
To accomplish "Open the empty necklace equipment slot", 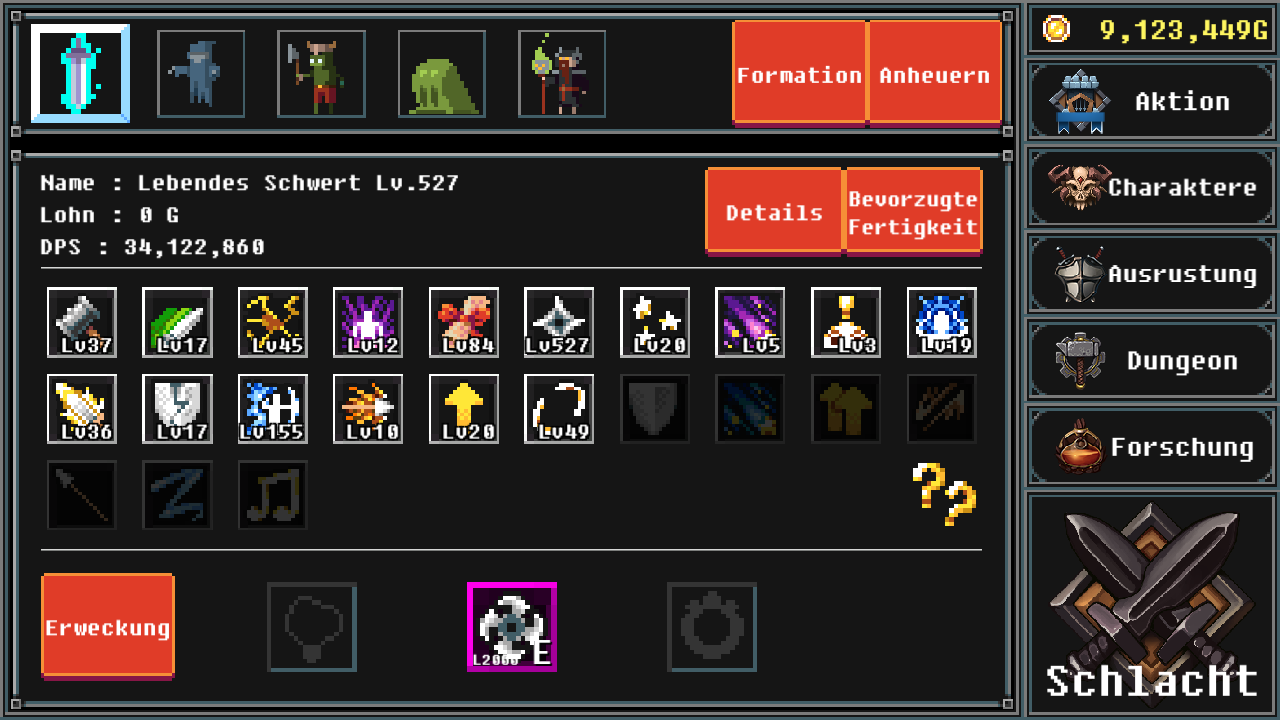I will click(312, 627).
